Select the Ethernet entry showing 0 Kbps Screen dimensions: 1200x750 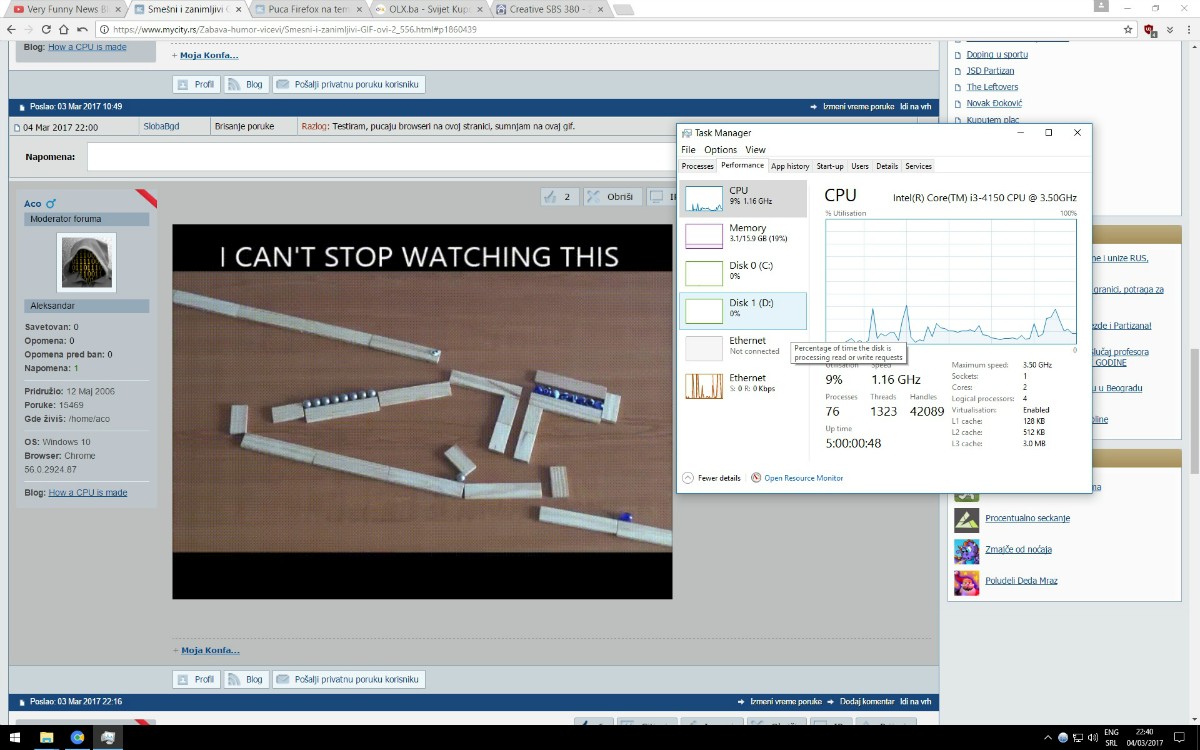coord(742,385)
